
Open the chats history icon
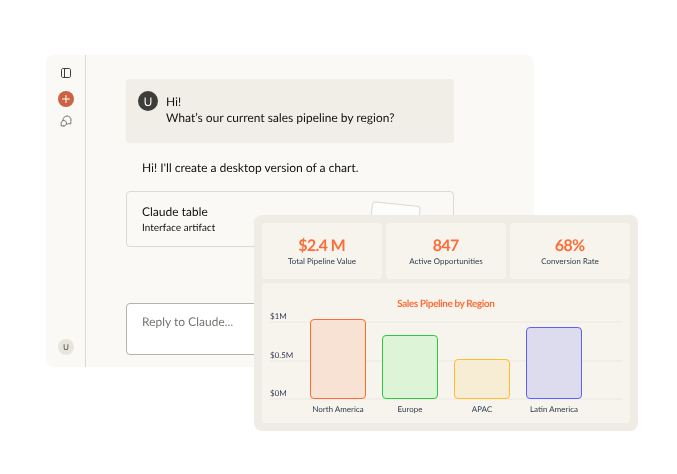66,121
